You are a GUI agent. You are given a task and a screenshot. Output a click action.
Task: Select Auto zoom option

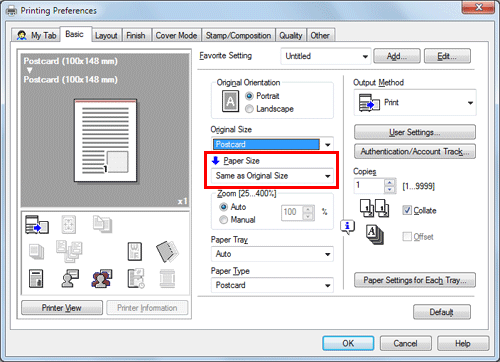(223, 207)
